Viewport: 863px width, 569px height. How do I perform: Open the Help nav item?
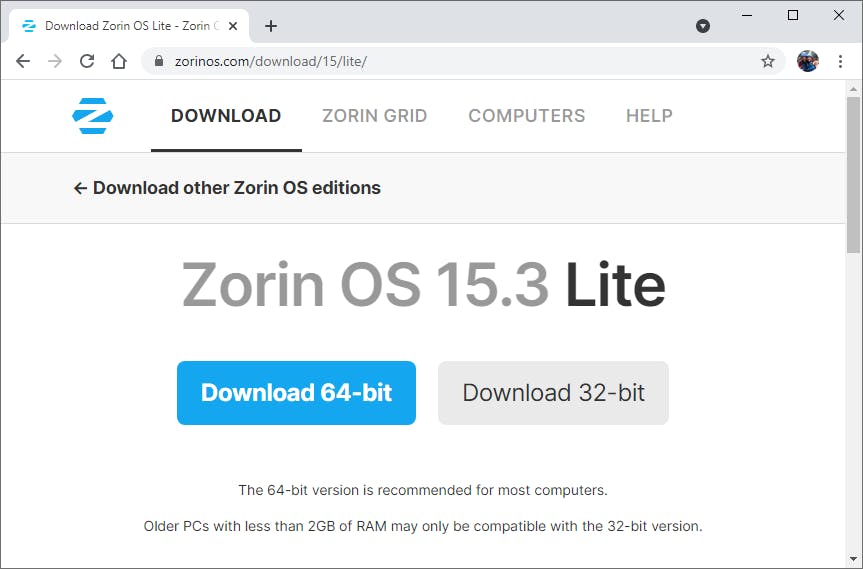649,116
